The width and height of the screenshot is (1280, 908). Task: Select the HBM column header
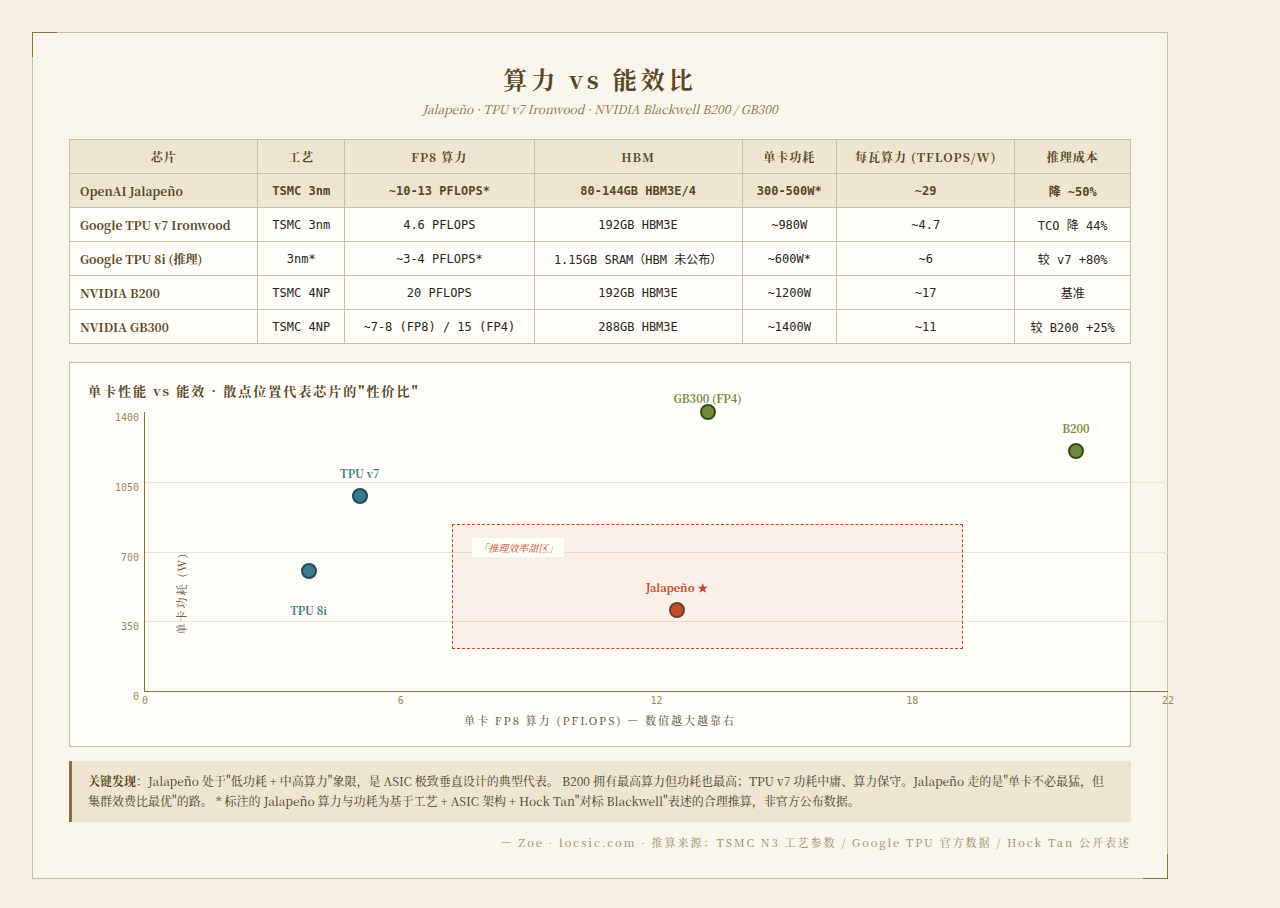(638, 157)
